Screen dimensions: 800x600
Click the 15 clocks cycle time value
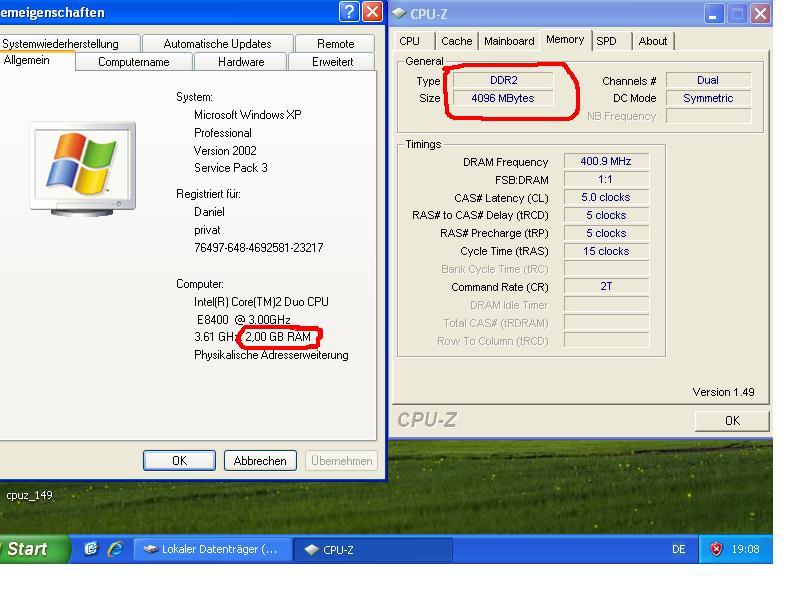click(606, 251)
